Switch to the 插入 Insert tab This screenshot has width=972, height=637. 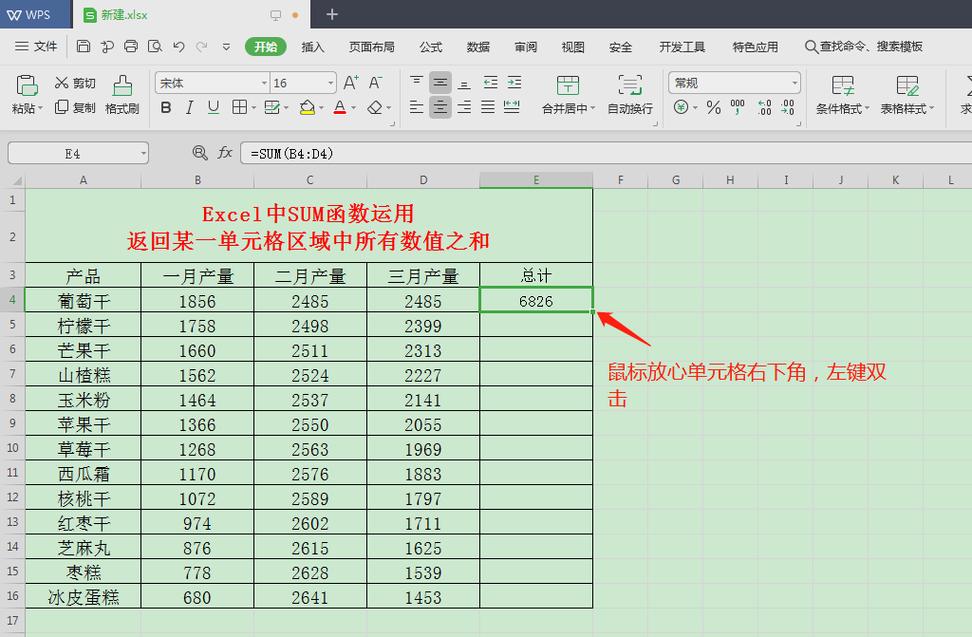point(312,47)
